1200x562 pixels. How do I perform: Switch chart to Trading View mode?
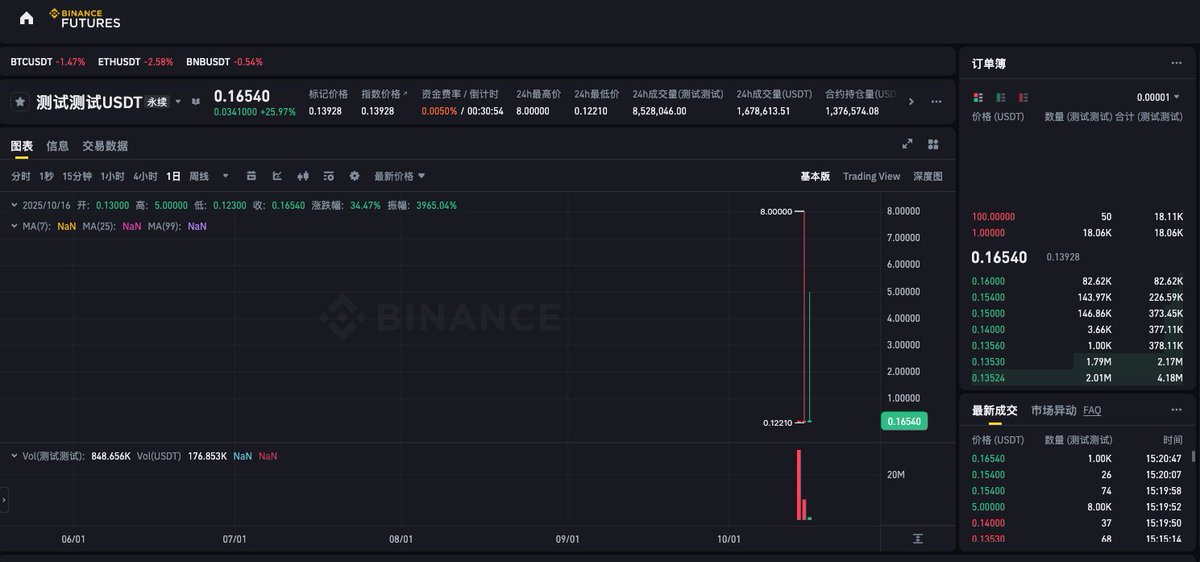click(871, 176)
